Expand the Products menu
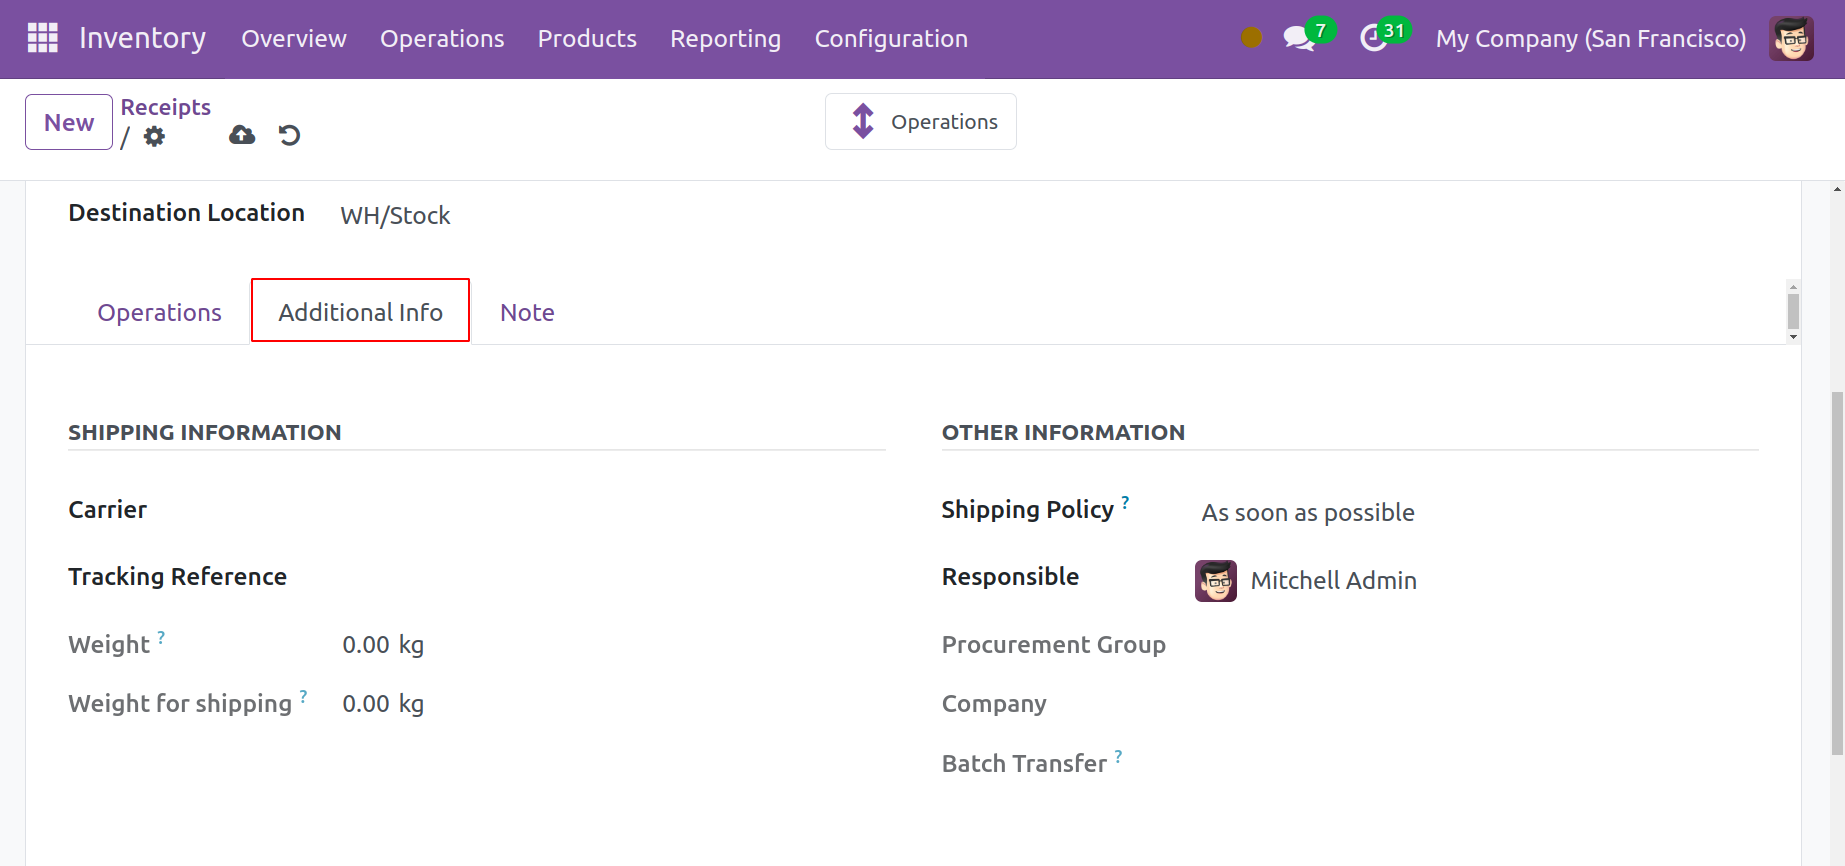1845x866 pixels. 587,39
